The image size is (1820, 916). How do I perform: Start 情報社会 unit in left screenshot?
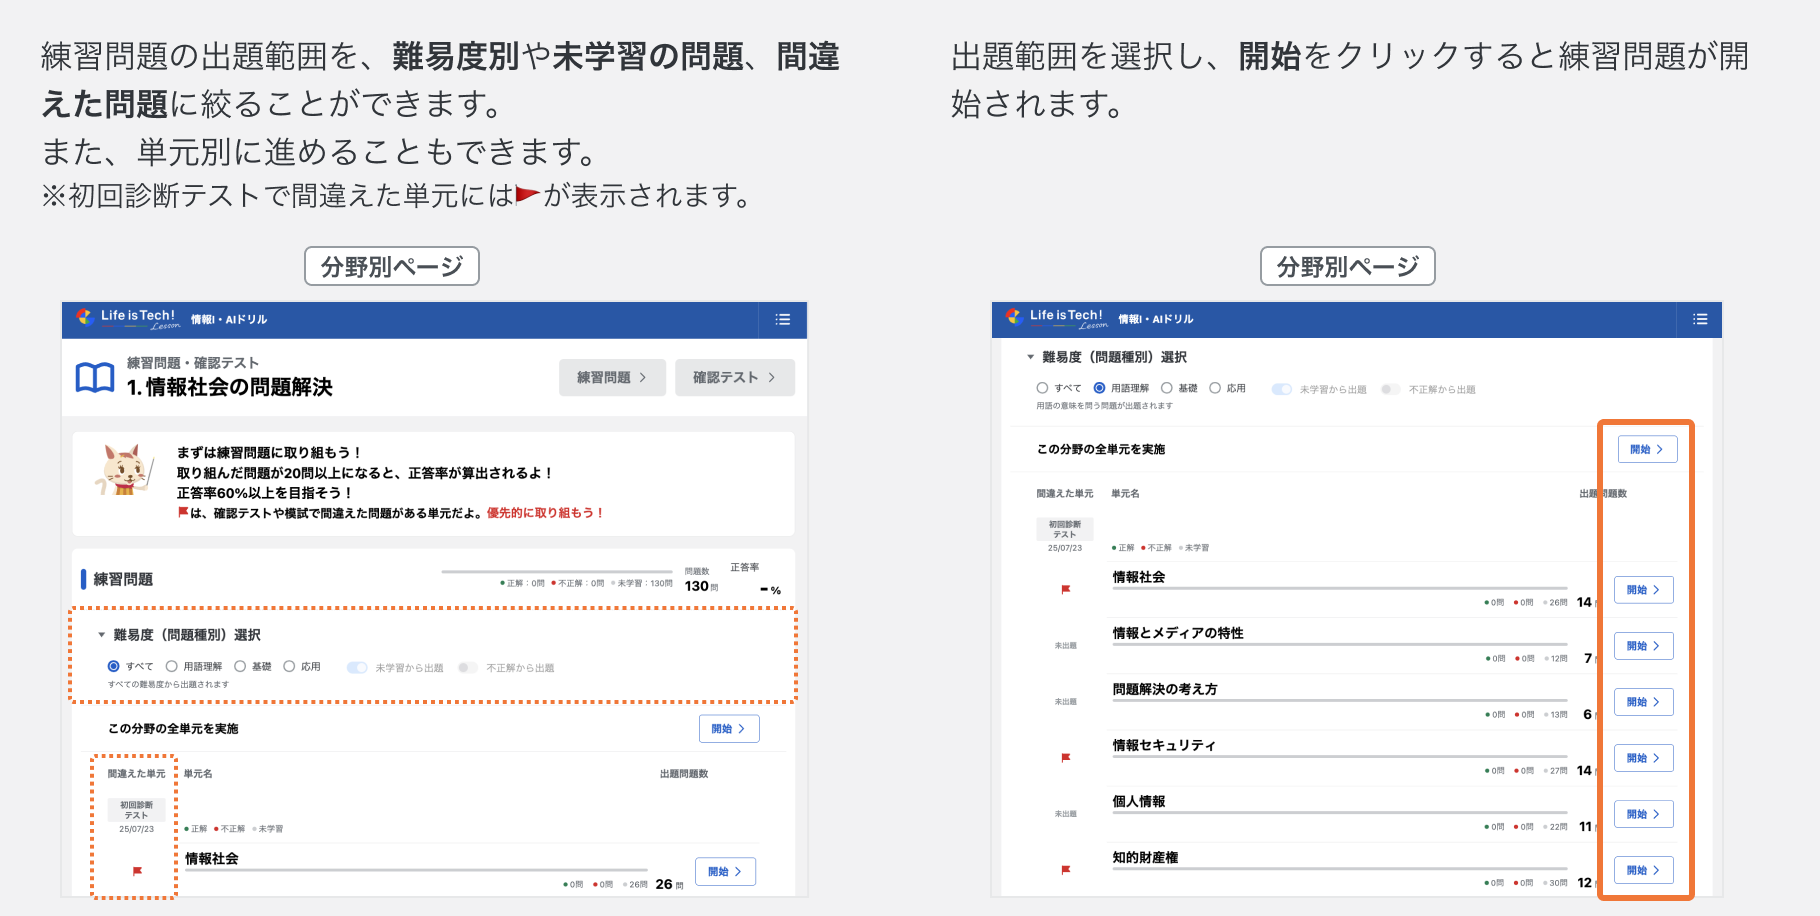point(725,872)
